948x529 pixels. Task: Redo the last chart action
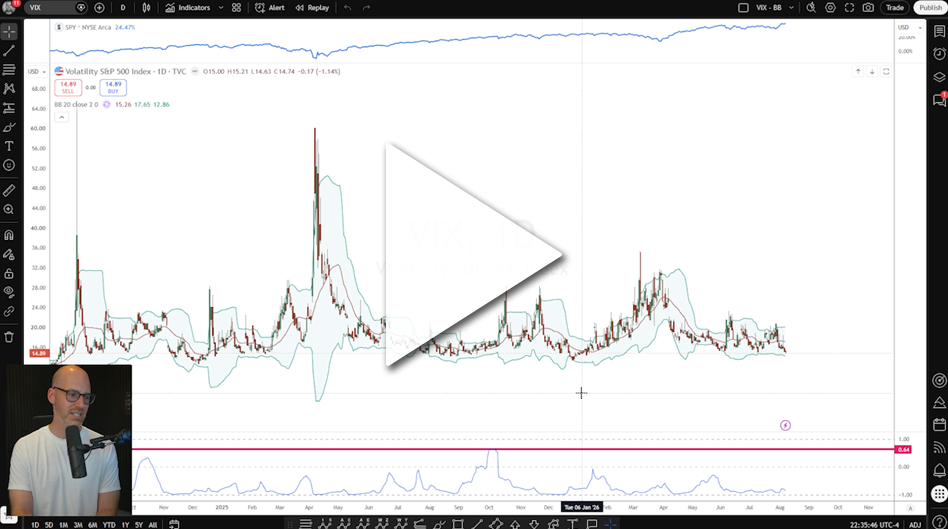(x=366, y=8)
